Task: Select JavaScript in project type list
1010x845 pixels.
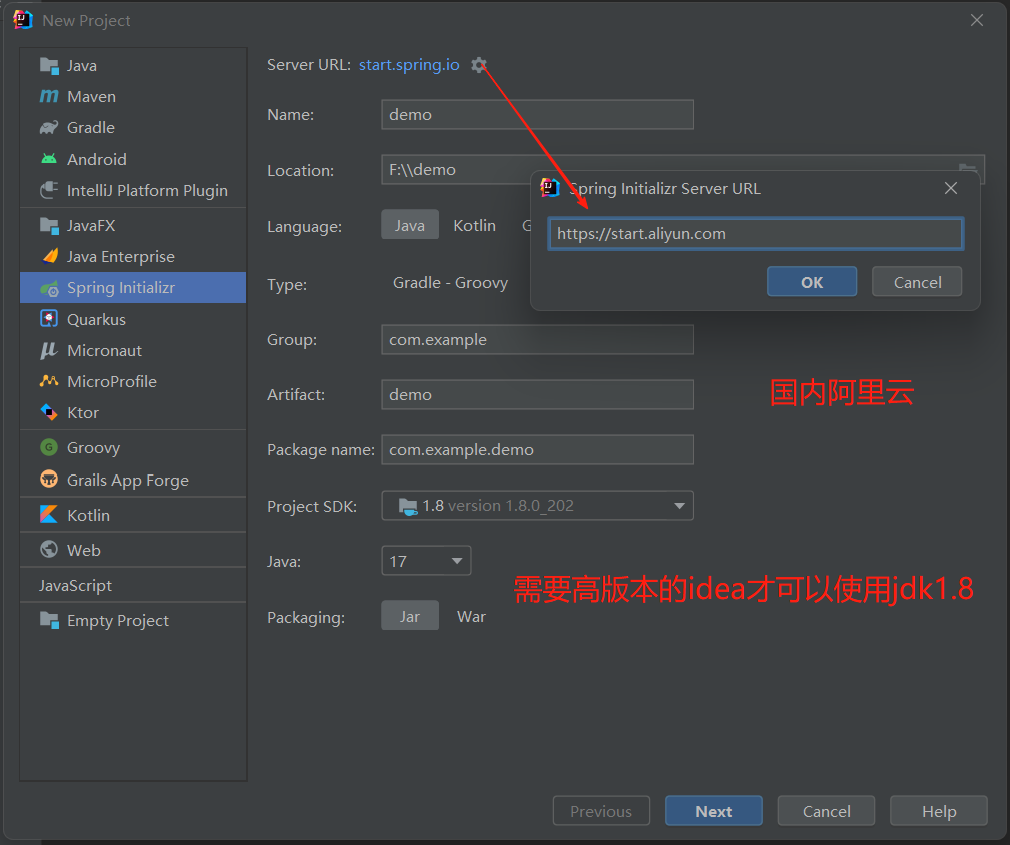Action: tap(133, 585)
